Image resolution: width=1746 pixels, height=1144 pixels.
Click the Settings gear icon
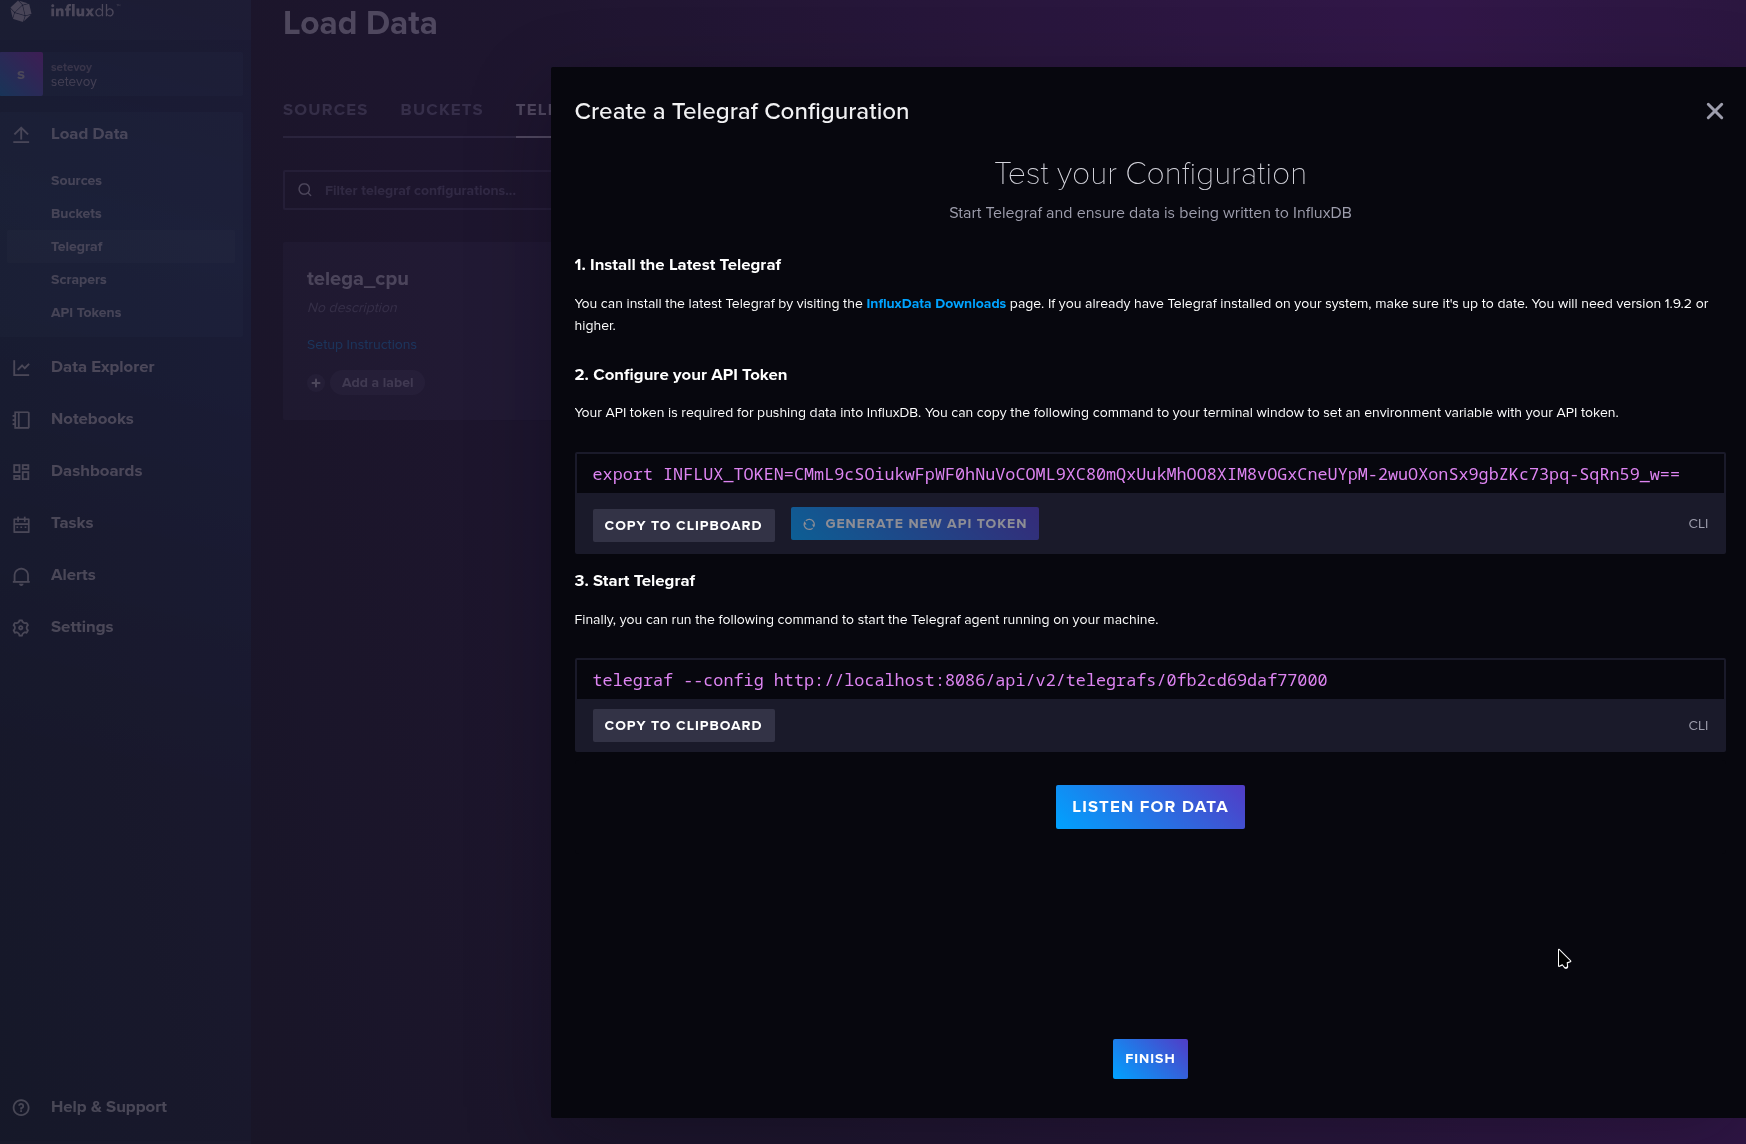[21, 628]
